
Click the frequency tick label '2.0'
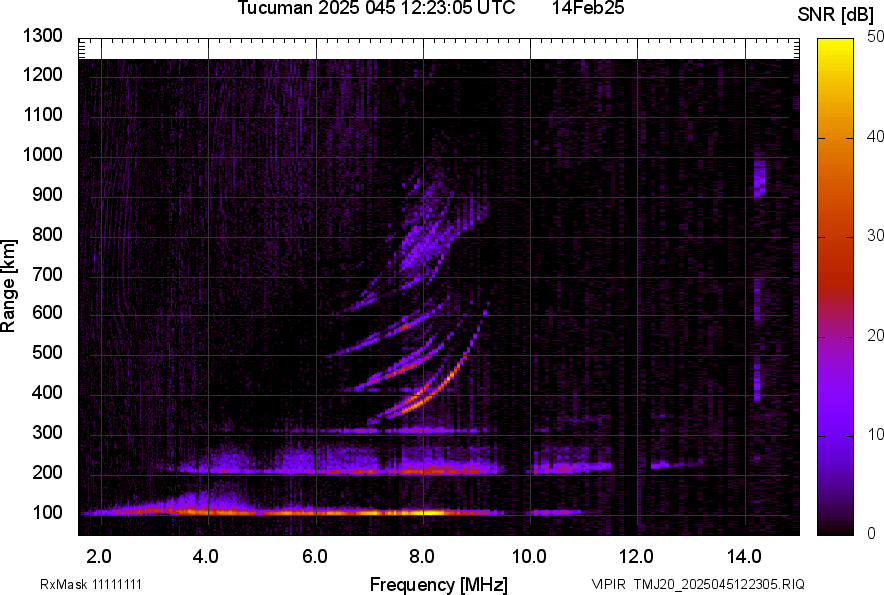pos(99,557)
